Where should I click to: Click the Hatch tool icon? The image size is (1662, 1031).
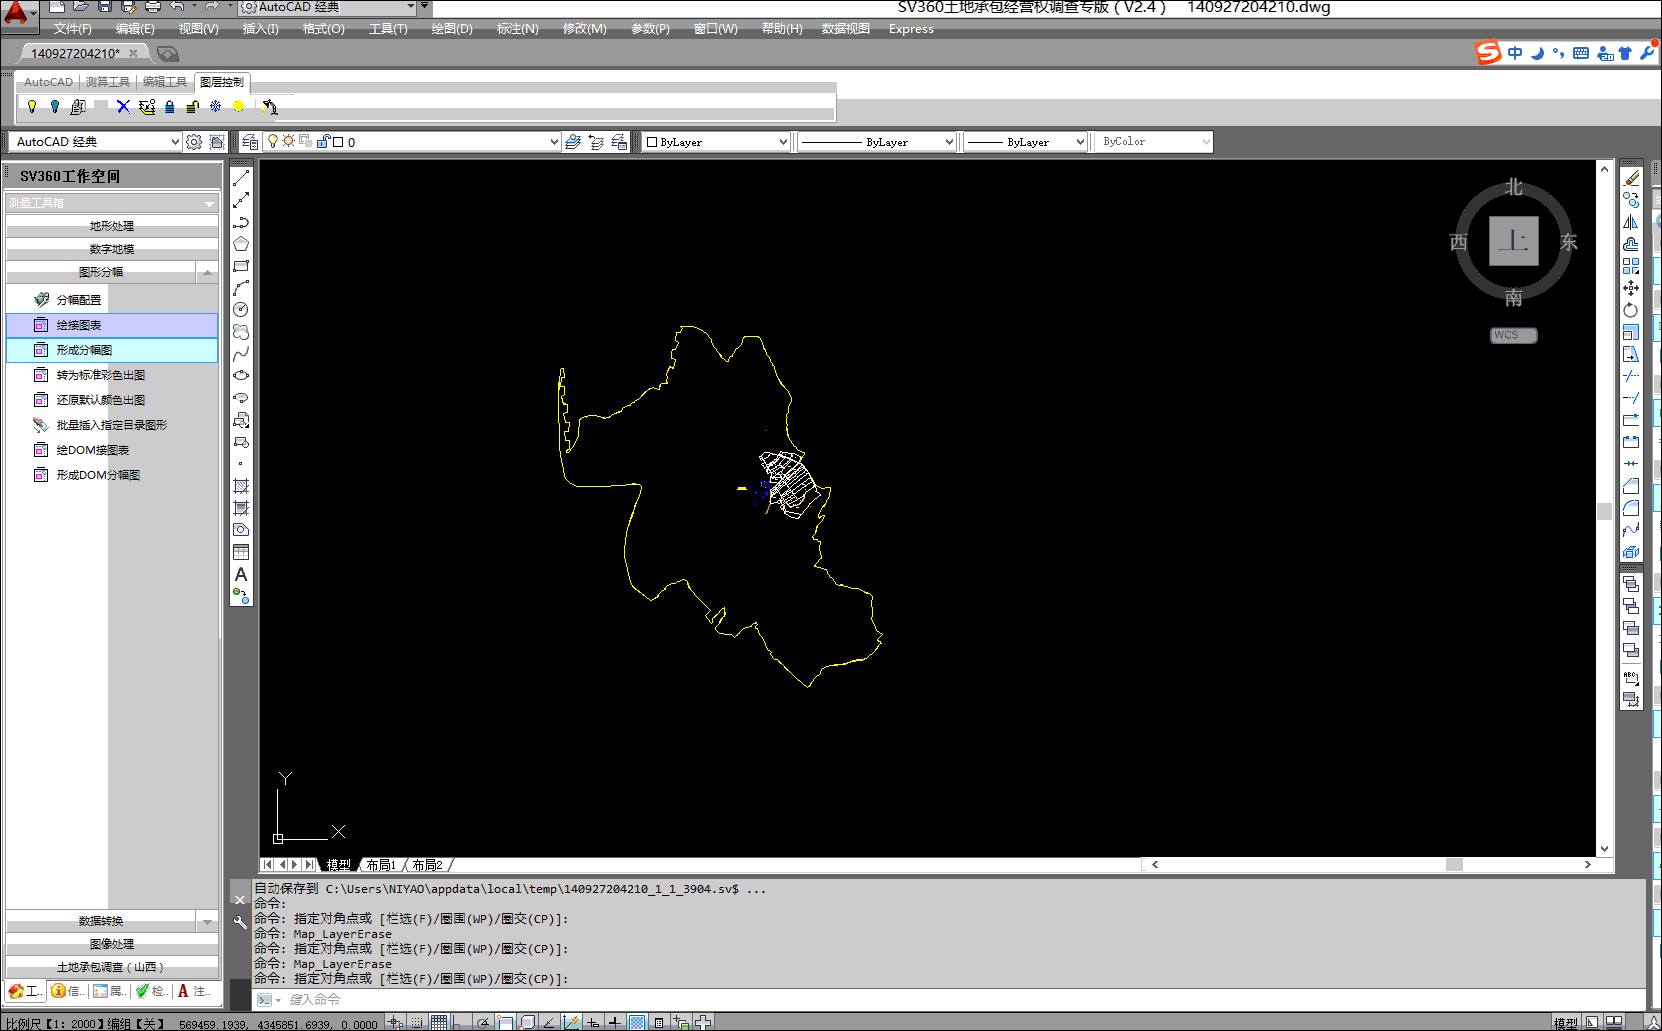click(x=241, y=486)
